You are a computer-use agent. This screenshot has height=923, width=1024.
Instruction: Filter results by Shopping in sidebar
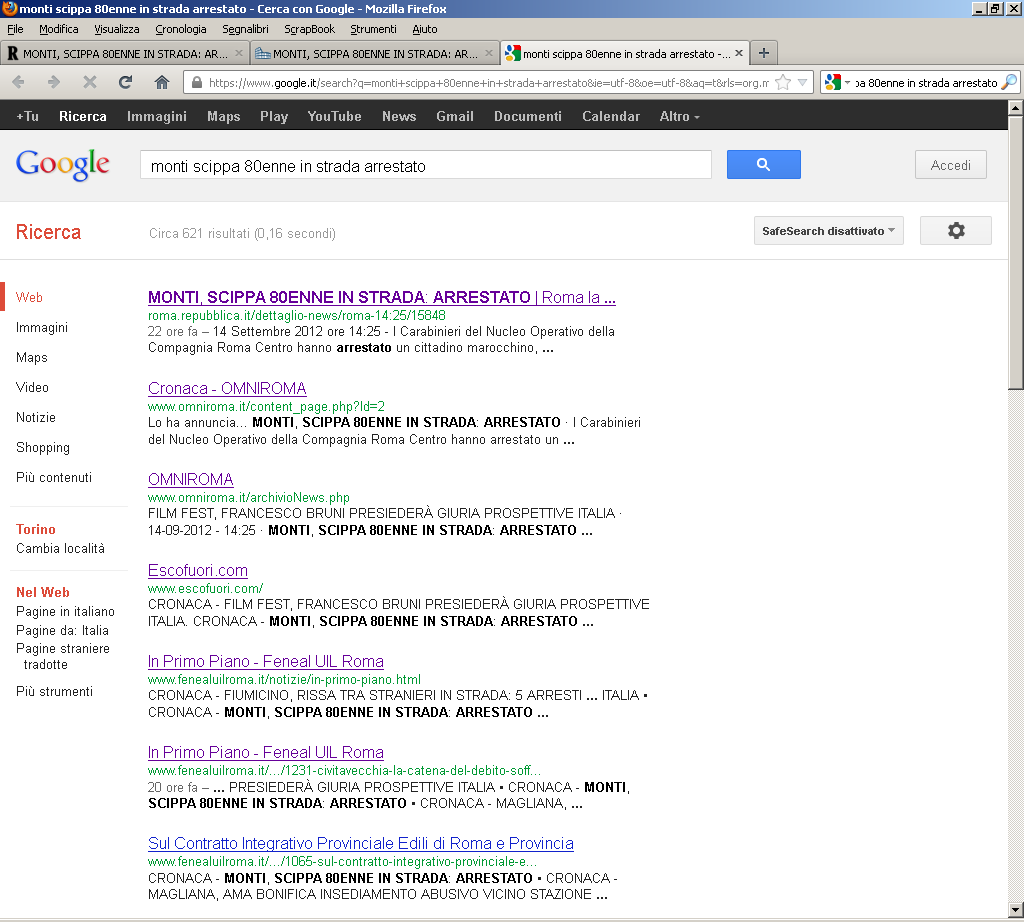[x=42, y=447]
